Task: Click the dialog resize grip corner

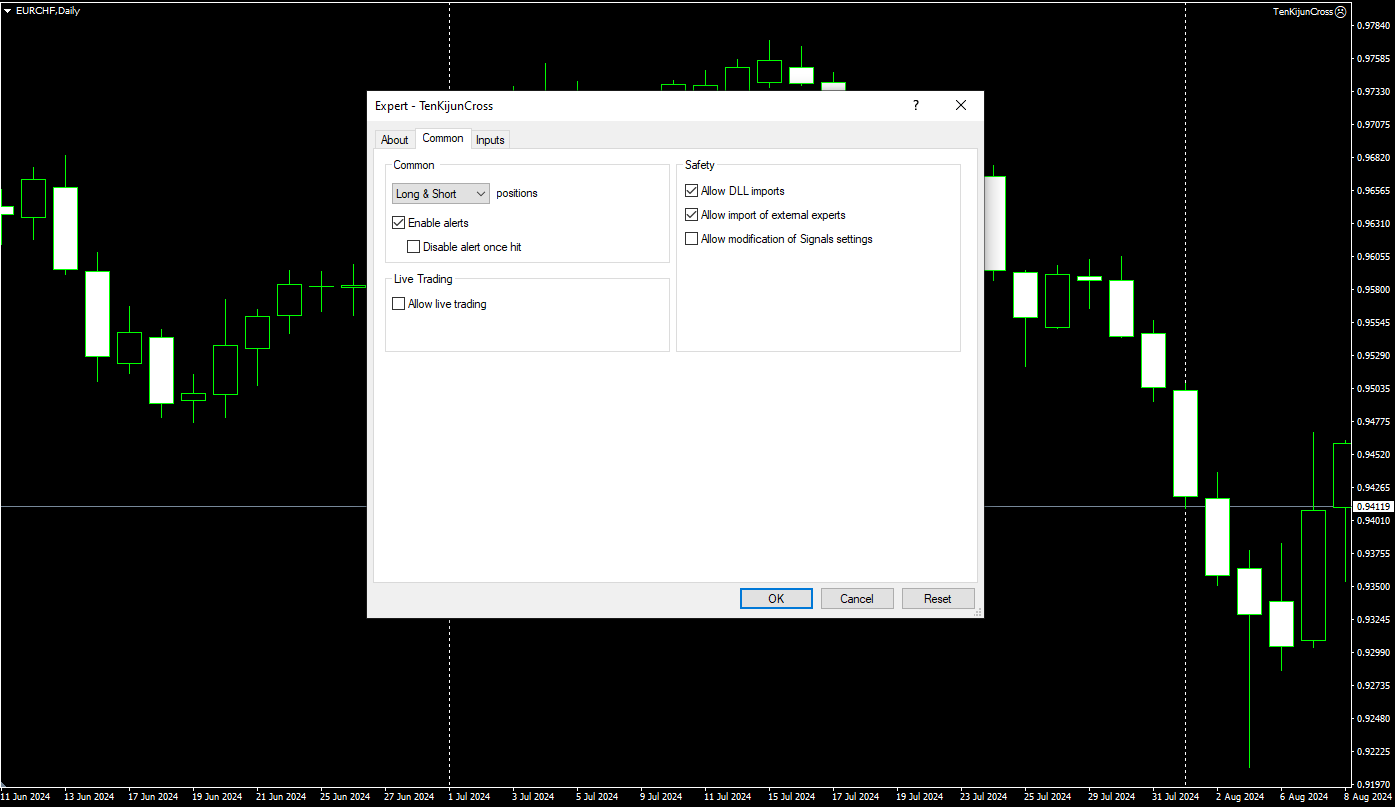Action: [977, 611]
